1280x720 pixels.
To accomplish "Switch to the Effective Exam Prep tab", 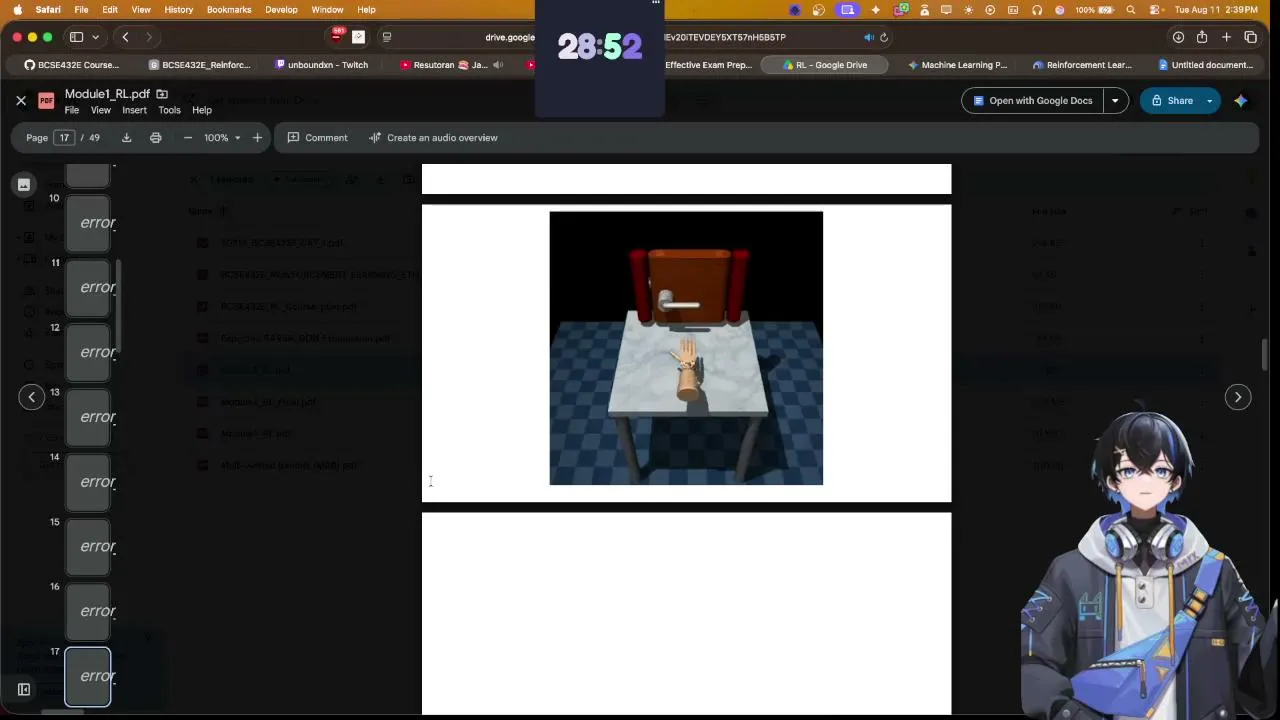I will [x=708, y=65].
